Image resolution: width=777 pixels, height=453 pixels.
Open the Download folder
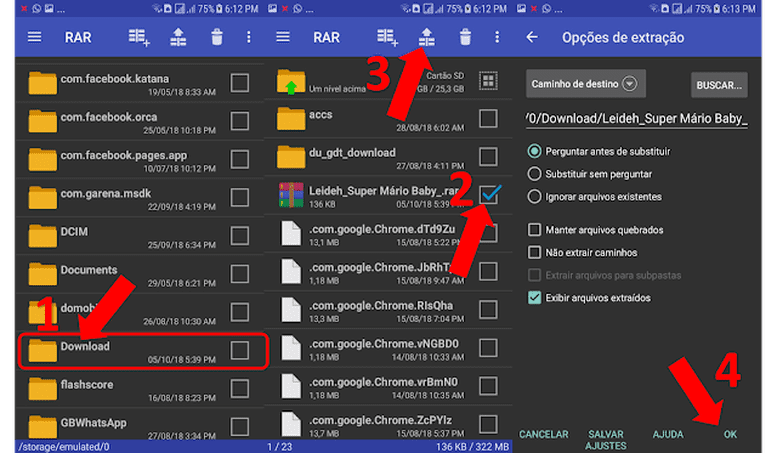[85, 347]
